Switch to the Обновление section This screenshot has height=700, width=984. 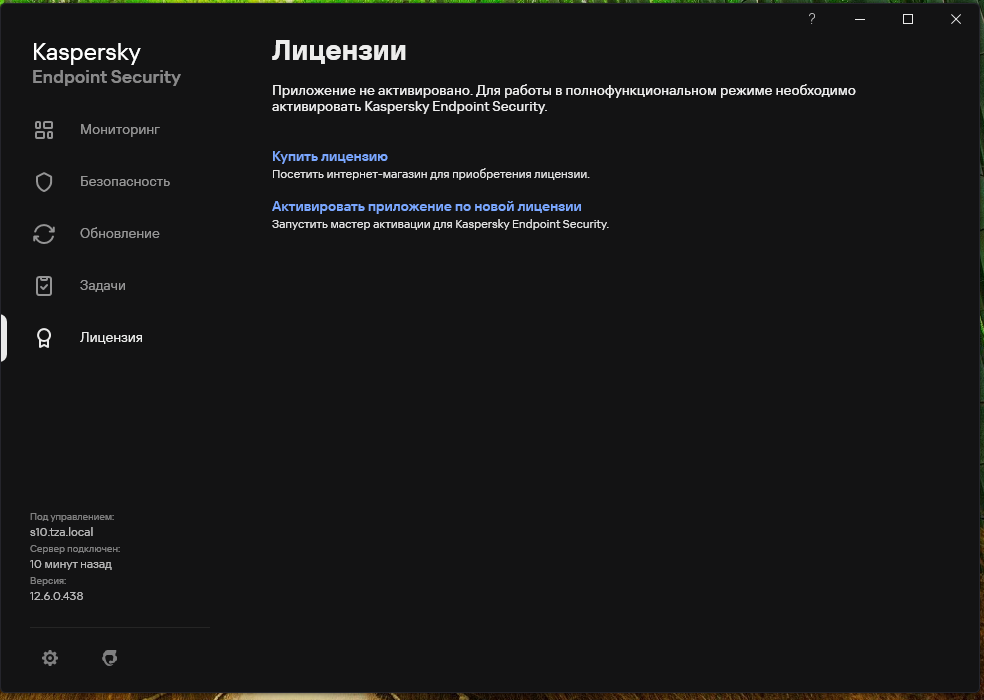click(x=120, y=234)
